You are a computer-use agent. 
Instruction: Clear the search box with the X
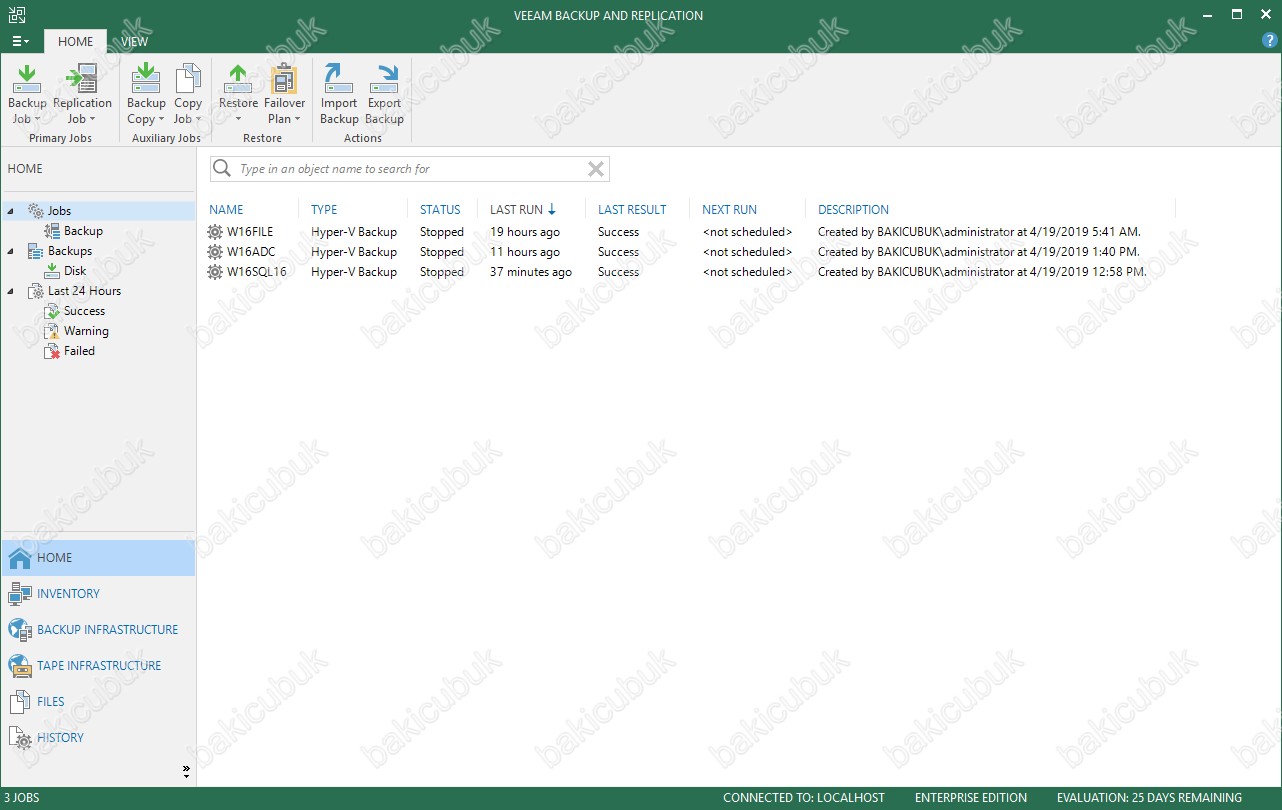pos(596,169)
